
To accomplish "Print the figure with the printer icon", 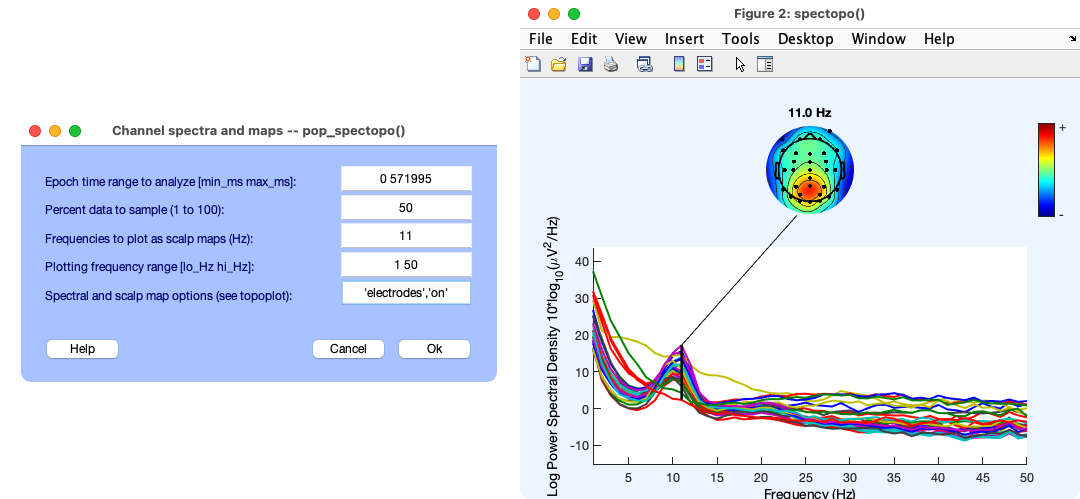I will 611,65.
